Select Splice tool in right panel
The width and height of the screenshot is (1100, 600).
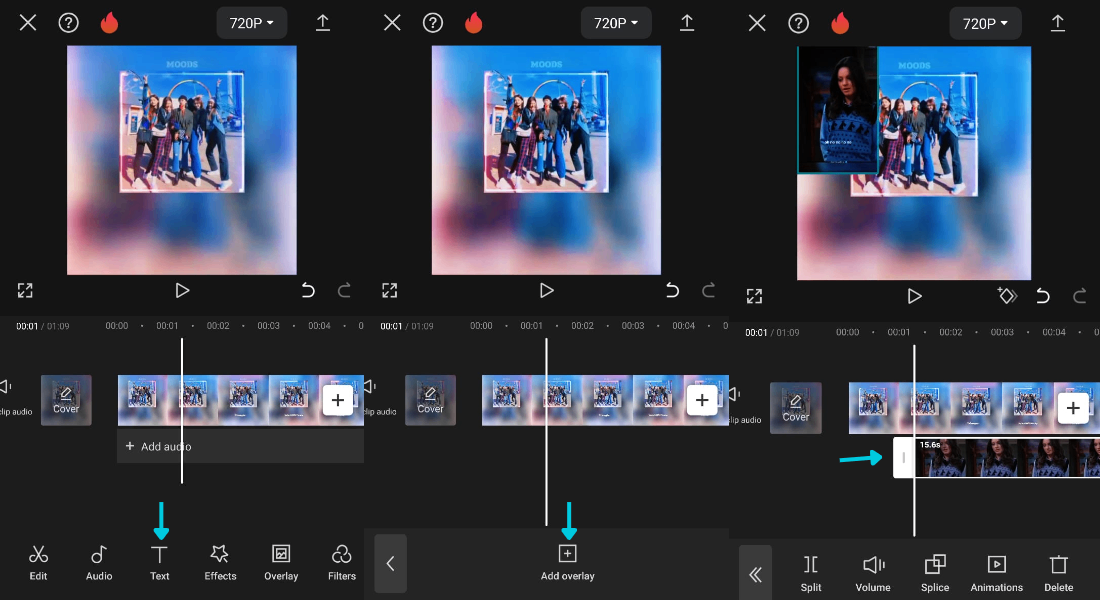point(934,573)
